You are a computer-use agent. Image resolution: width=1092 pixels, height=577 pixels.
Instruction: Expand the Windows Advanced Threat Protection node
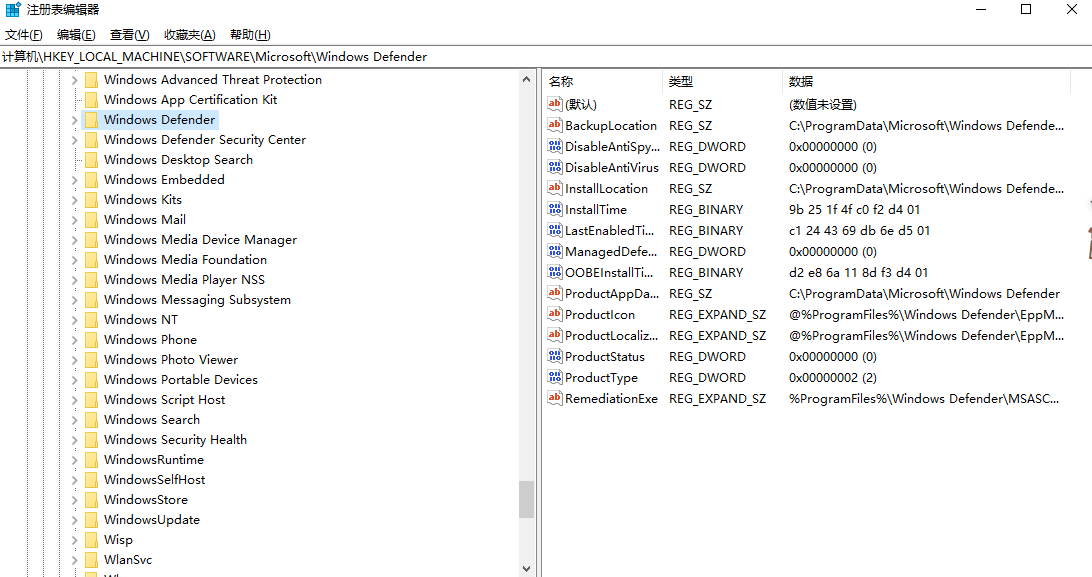pyautogui.click(x=75, y=80)
